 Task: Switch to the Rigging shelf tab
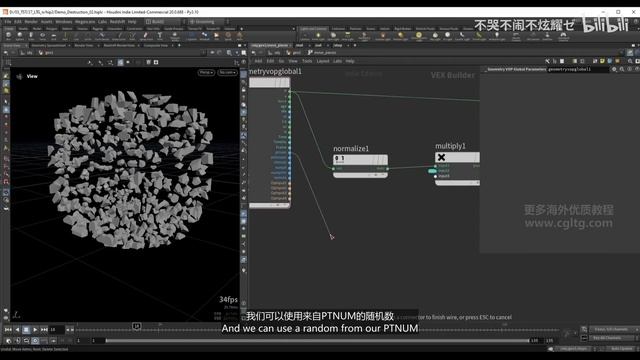(x=98, y=29)
